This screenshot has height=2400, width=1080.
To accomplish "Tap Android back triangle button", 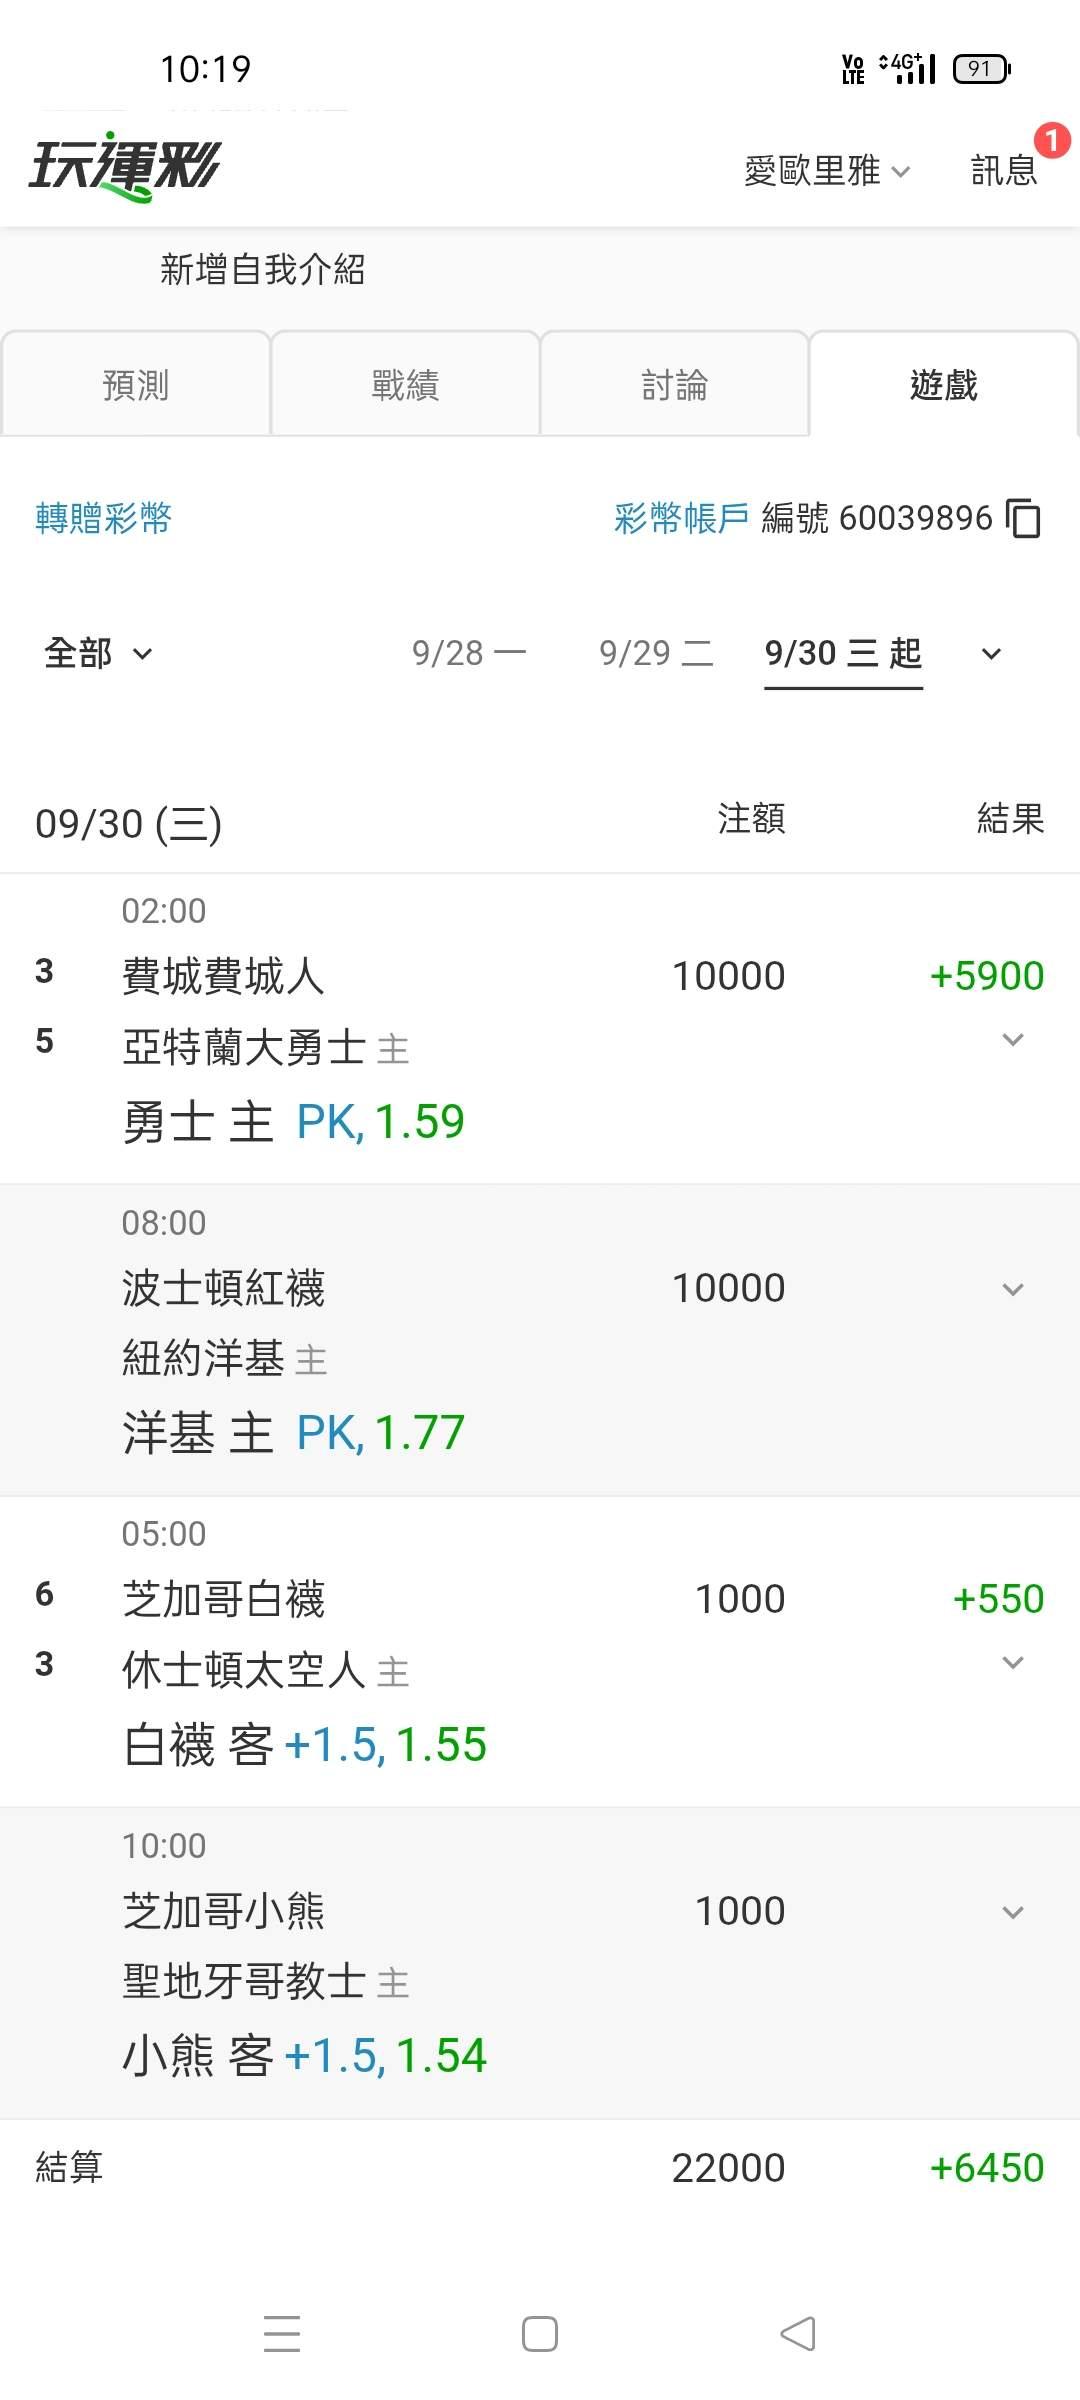I will [798, 2333].
